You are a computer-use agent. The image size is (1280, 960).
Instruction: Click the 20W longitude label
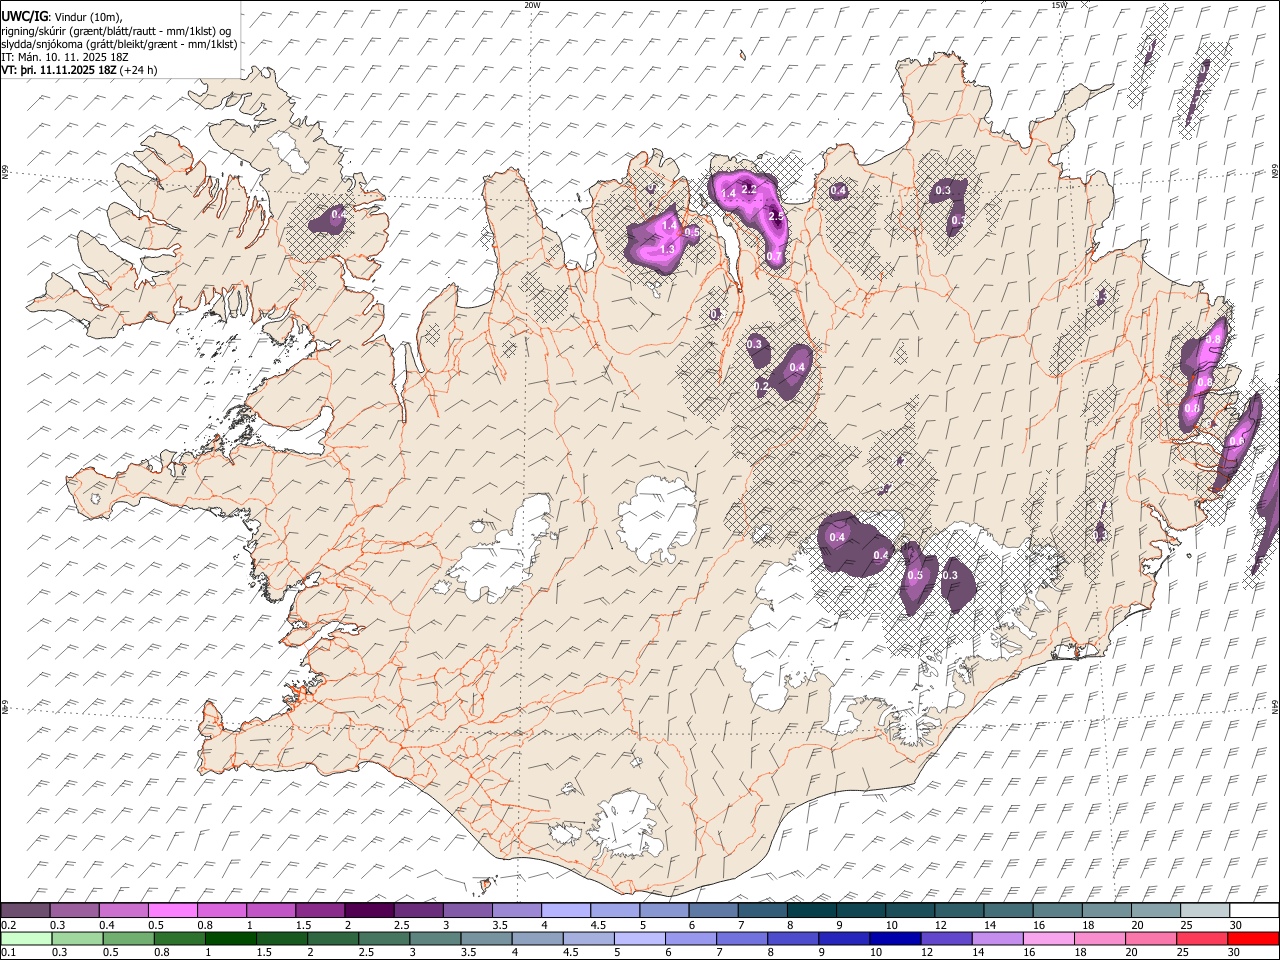(532, 5)
